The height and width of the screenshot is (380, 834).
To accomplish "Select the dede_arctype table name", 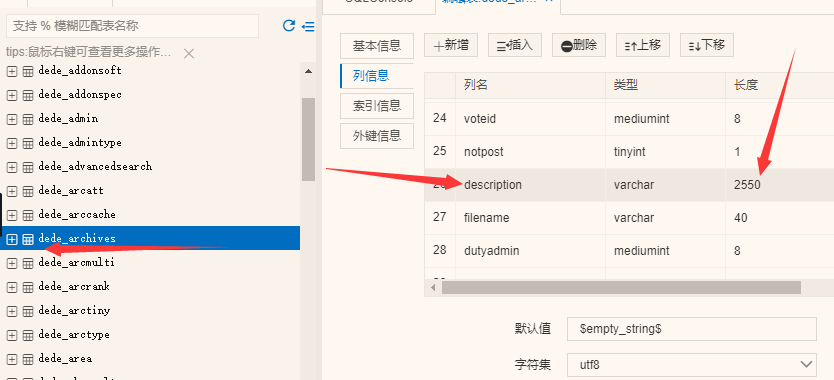I will click(x=74, y=335).
